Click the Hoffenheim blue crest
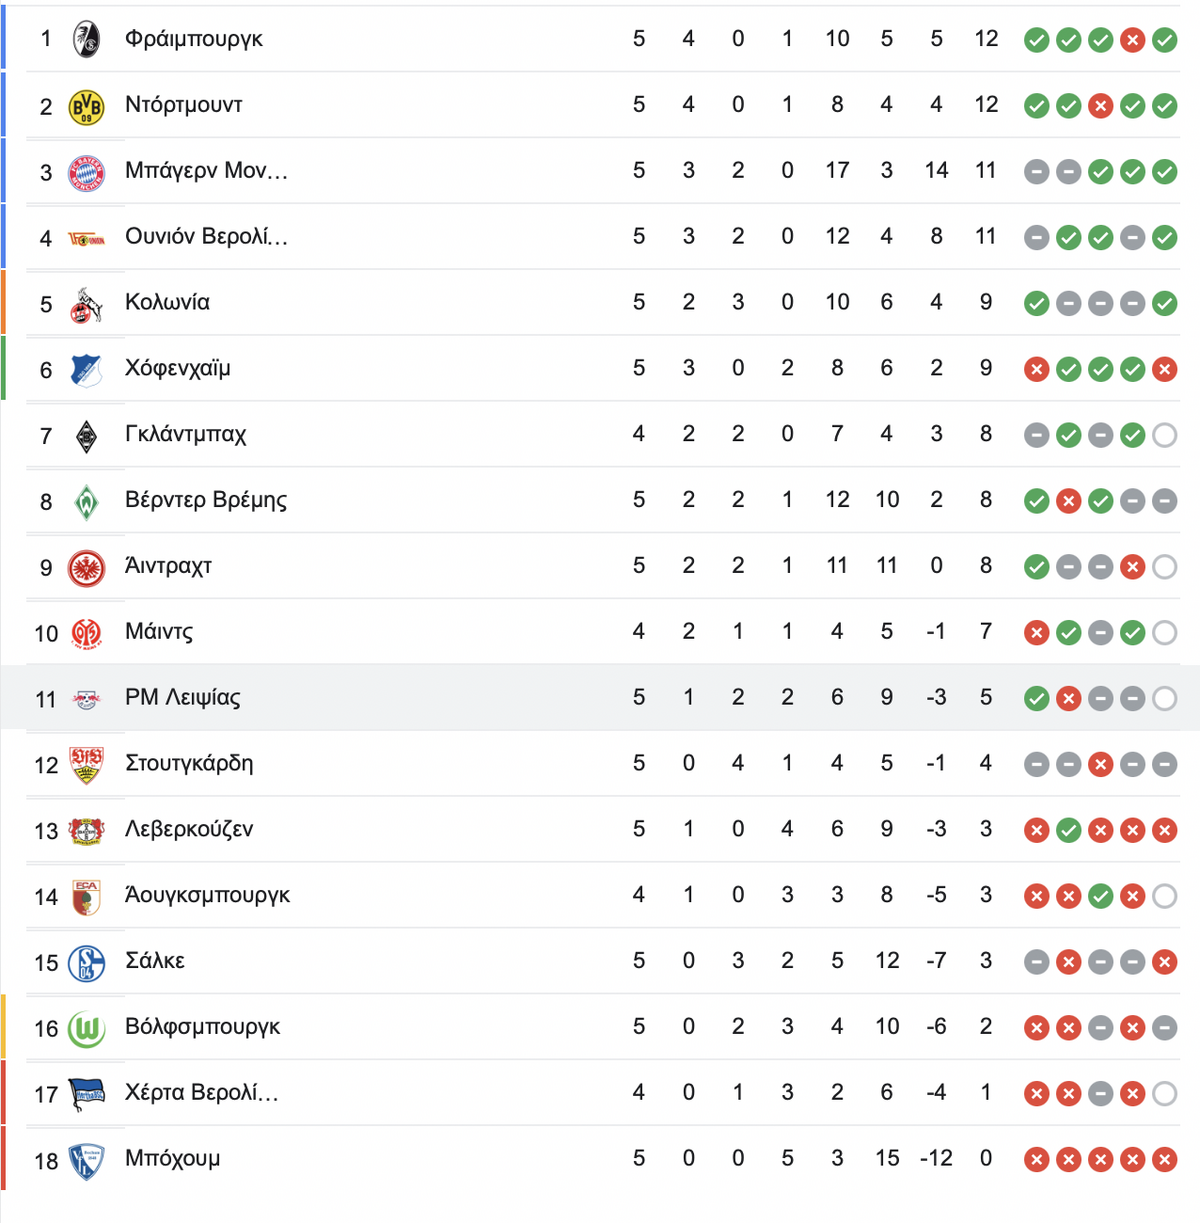 pos(86,370)
